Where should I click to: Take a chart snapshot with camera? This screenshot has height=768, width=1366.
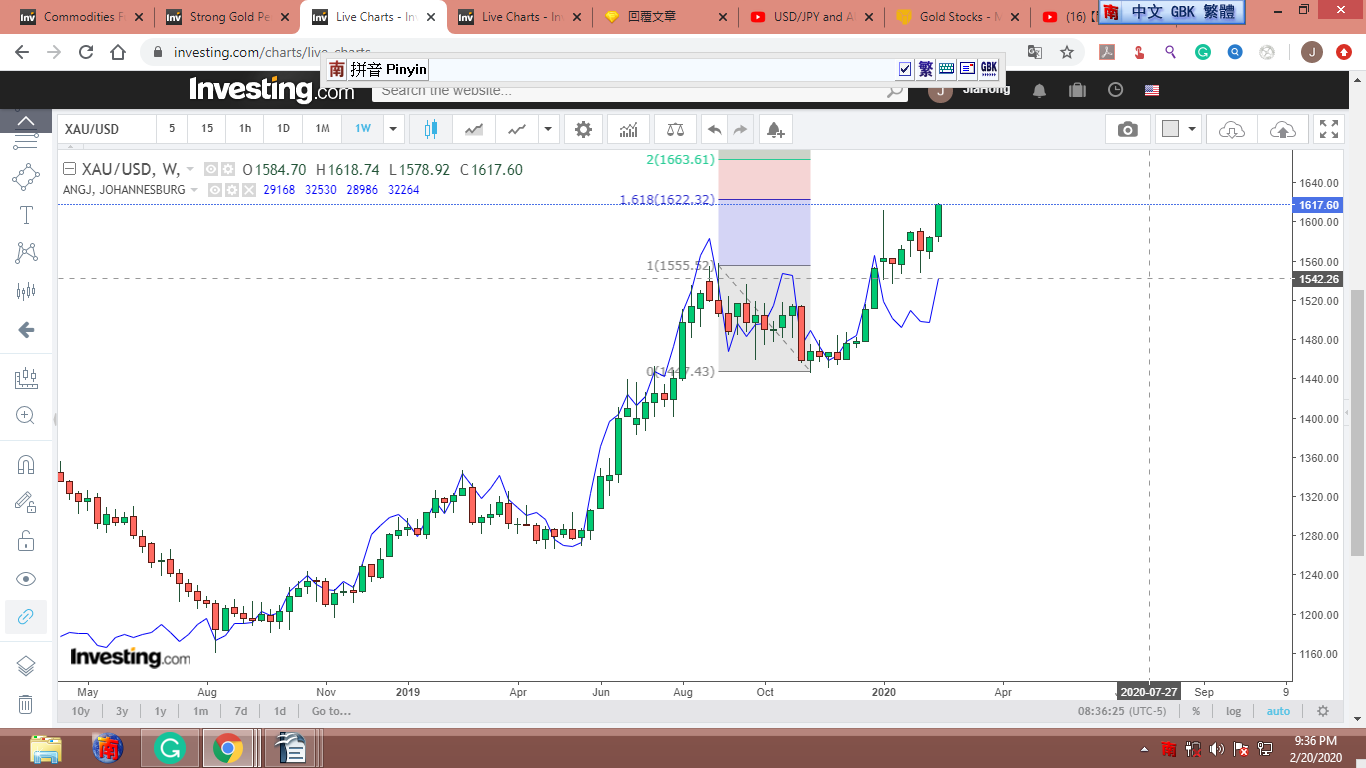pos(1128,129)
